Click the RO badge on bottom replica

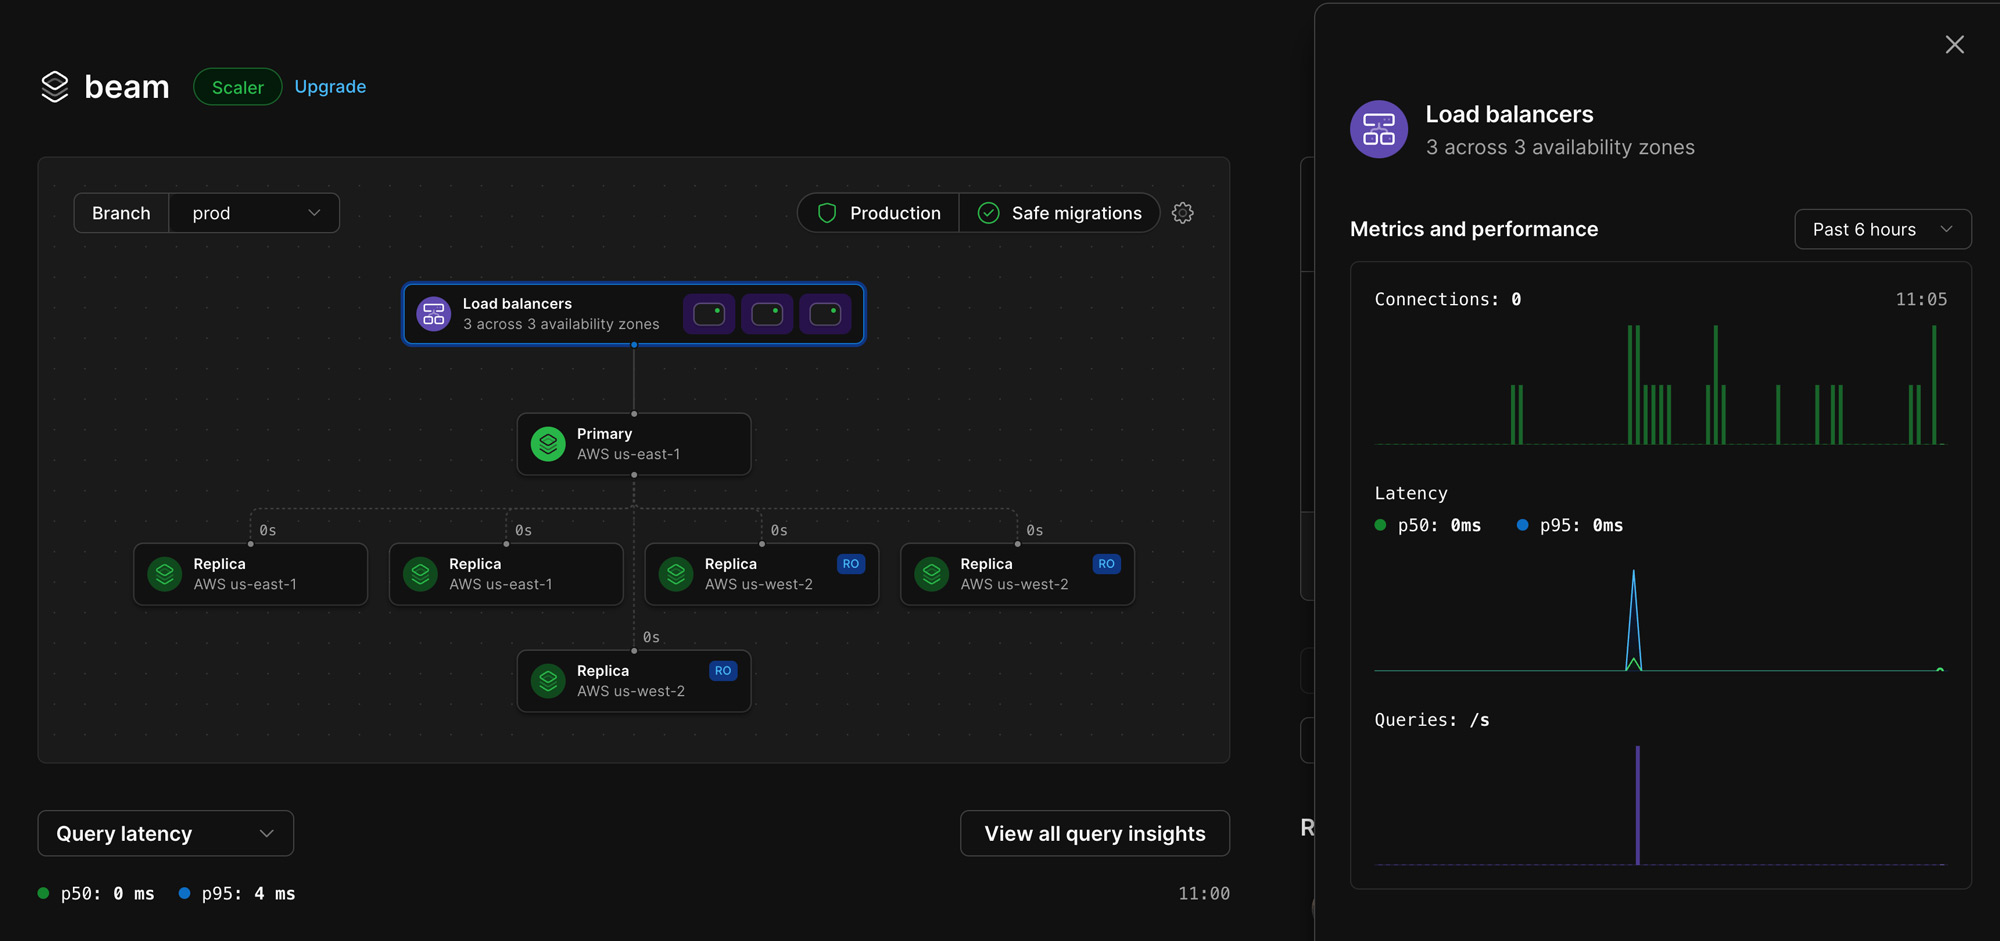723,671
